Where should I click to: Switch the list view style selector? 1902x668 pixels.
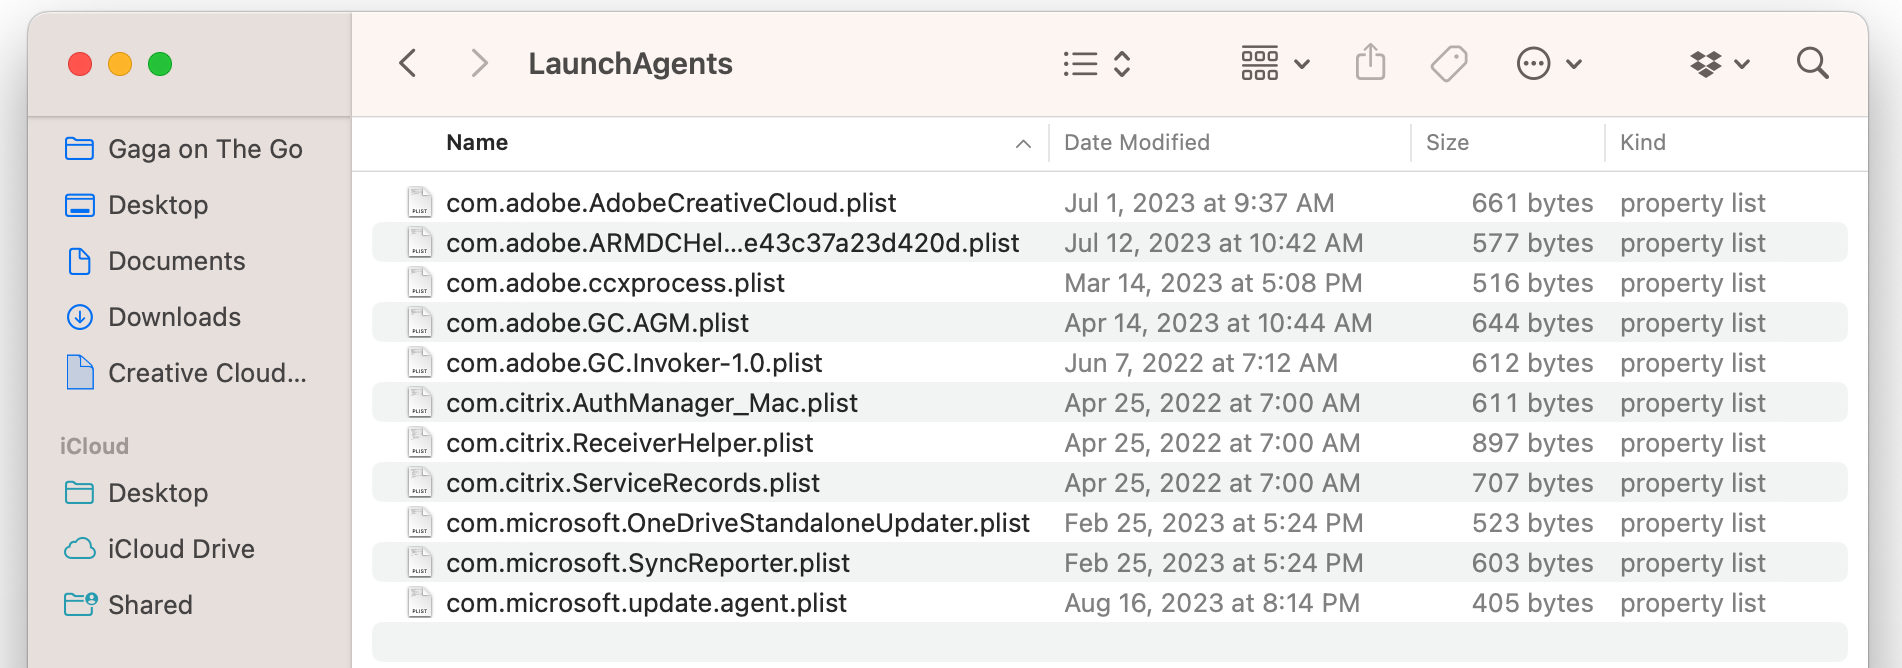(1096, 64)
